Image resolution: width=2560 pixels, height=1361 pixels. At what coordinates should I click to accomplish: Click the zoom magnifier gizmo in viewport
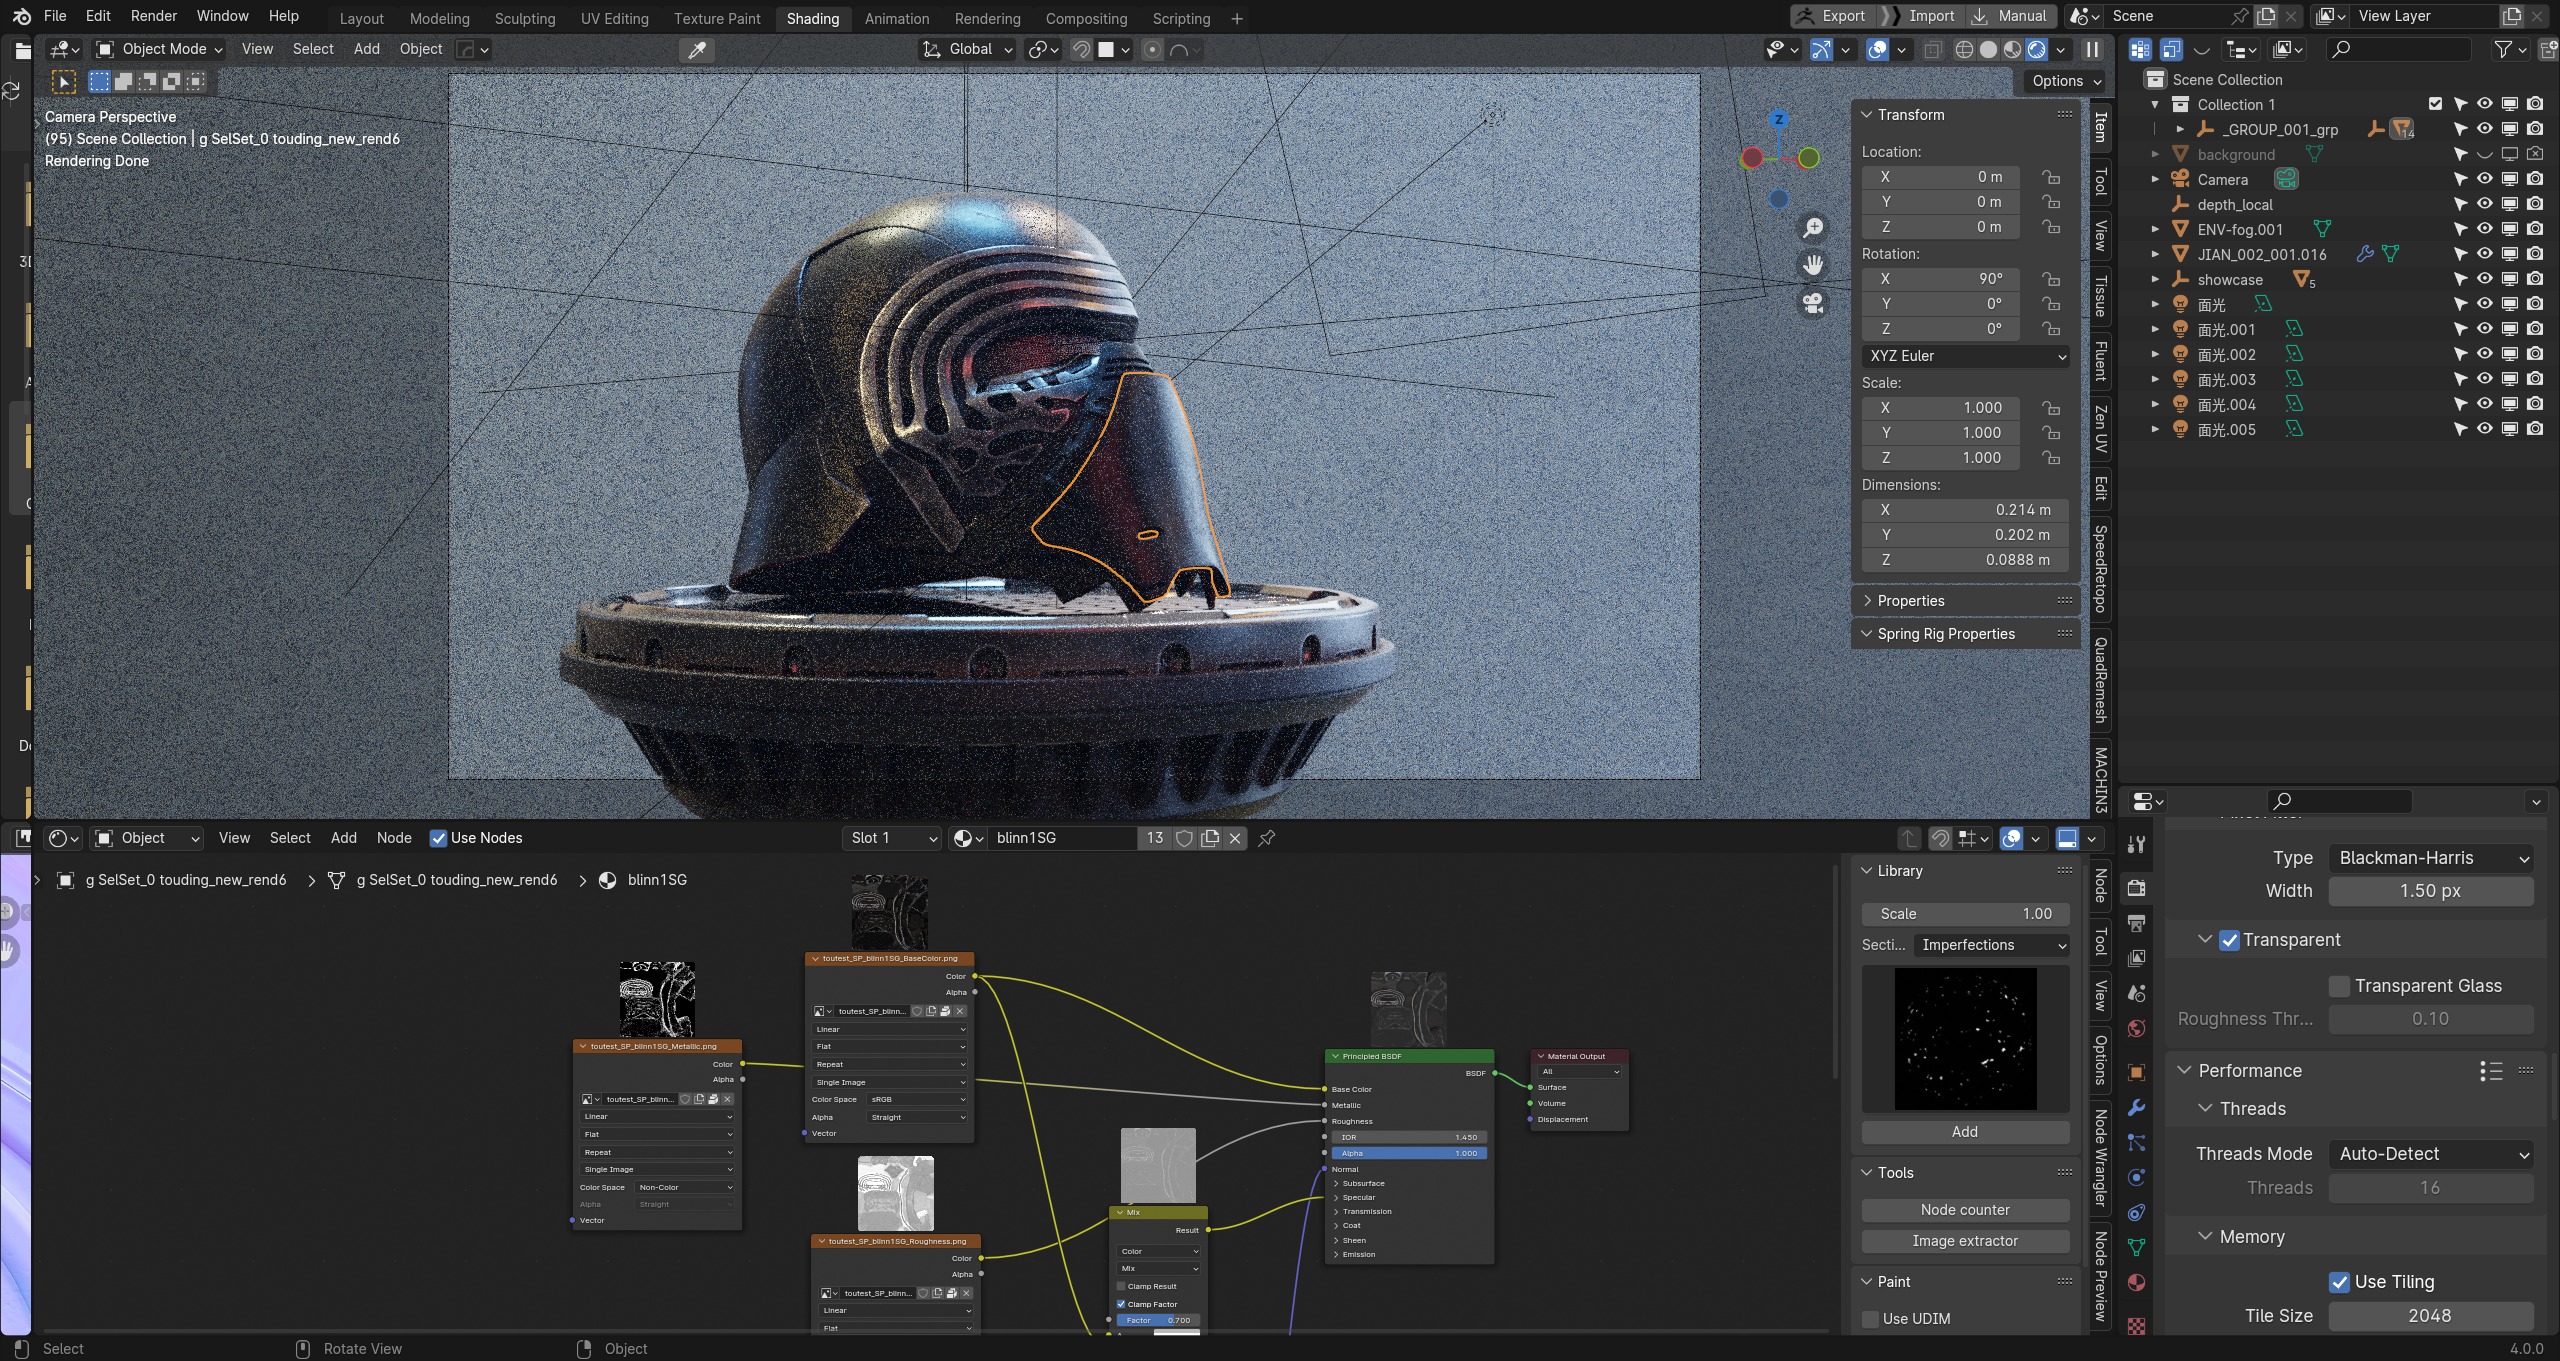(x=1813, y=228)
